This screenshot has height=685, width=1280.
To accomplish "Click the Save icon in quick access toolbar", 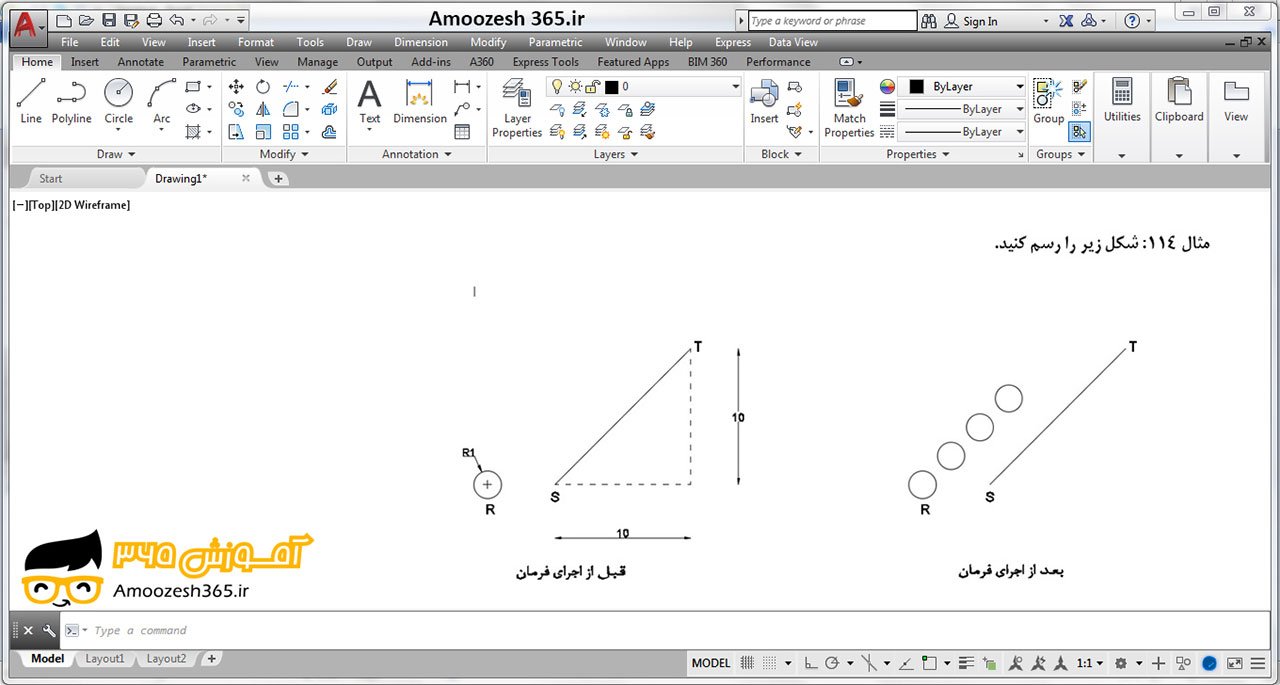I will tap(109, 20).
